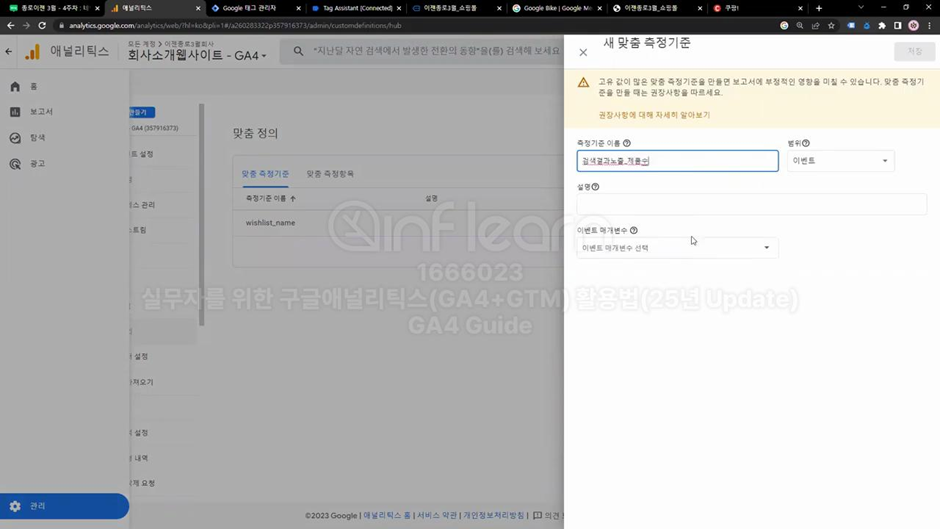Click the browser forward button

pos(26,26)
